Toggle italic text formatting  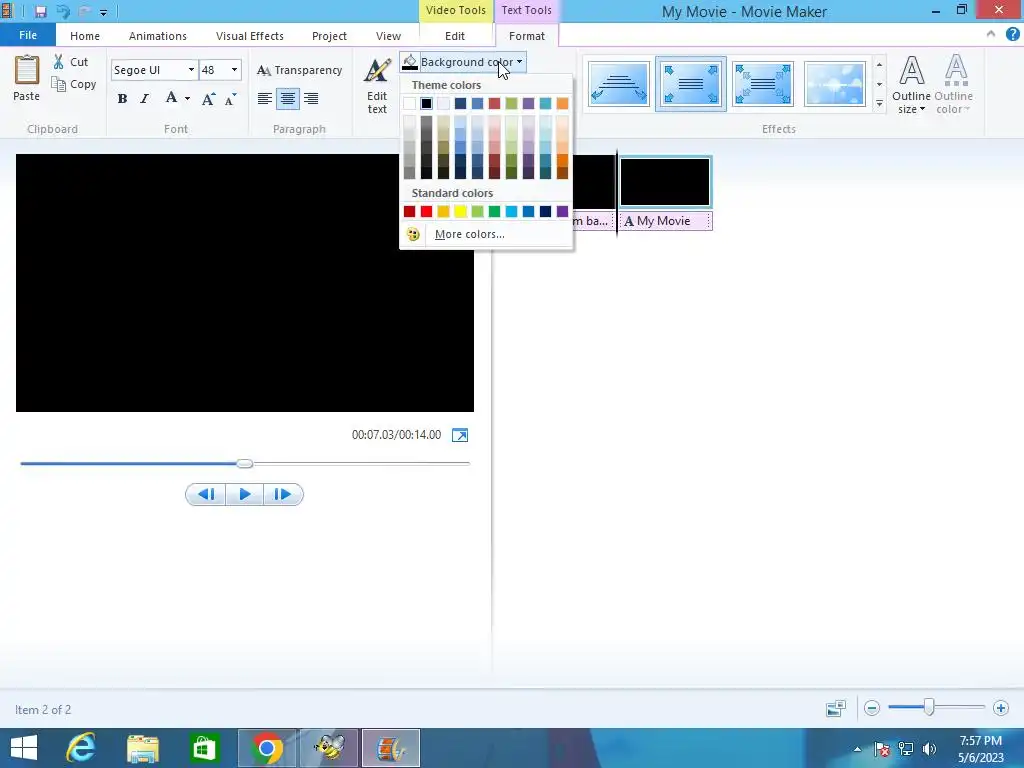click(144, 99)
